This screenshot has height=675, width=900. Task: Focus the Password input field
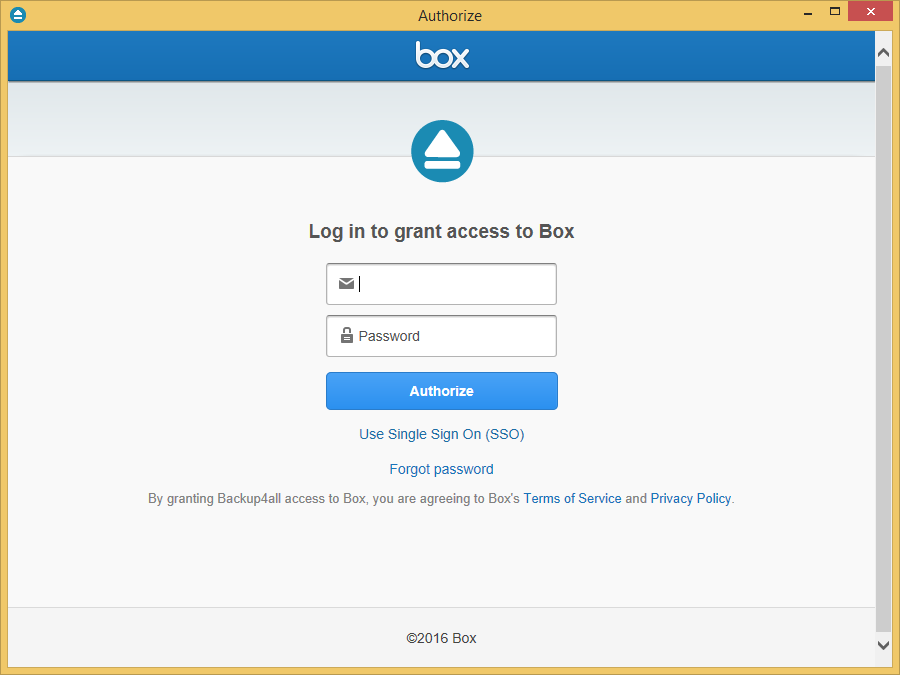coord(441,336)
